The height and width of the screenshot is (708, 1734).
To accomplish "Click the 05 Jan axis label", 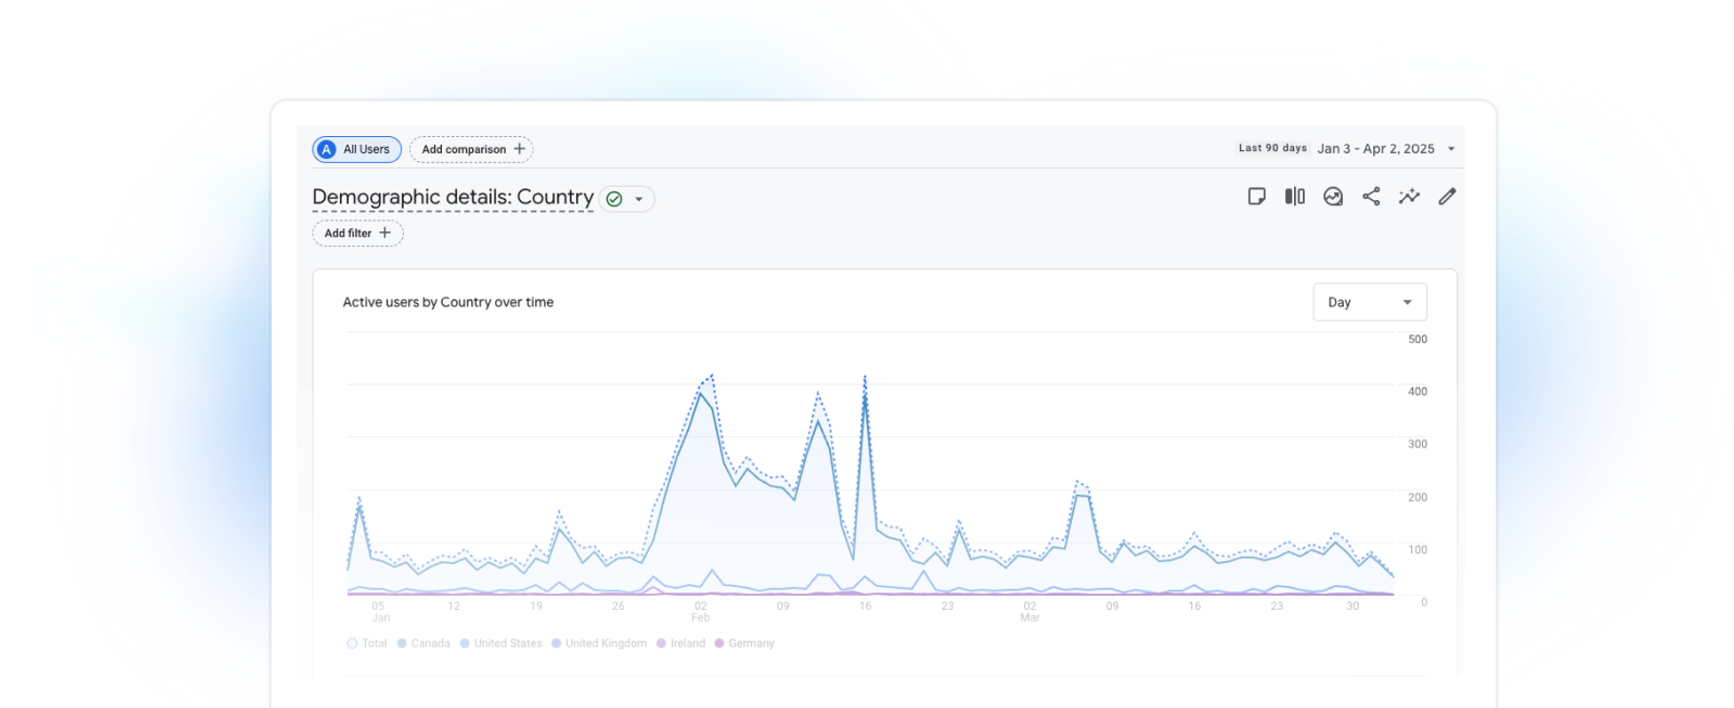I will pos(379,611).
